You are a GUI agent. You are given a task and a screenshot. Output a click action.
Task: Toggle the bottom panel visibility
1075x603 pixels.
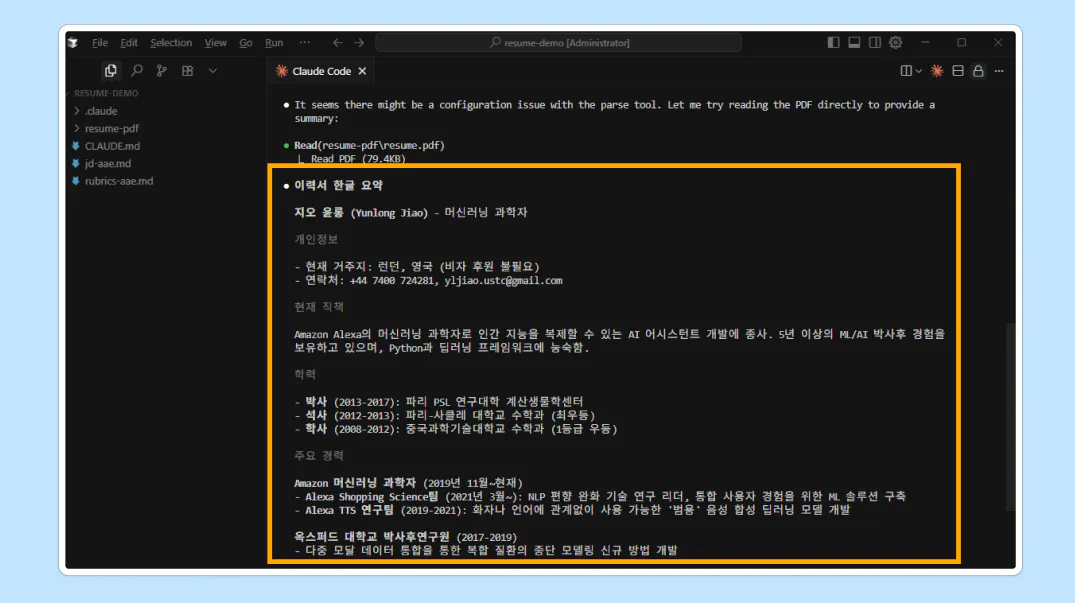pyautogui.click(x=854, y=42)
